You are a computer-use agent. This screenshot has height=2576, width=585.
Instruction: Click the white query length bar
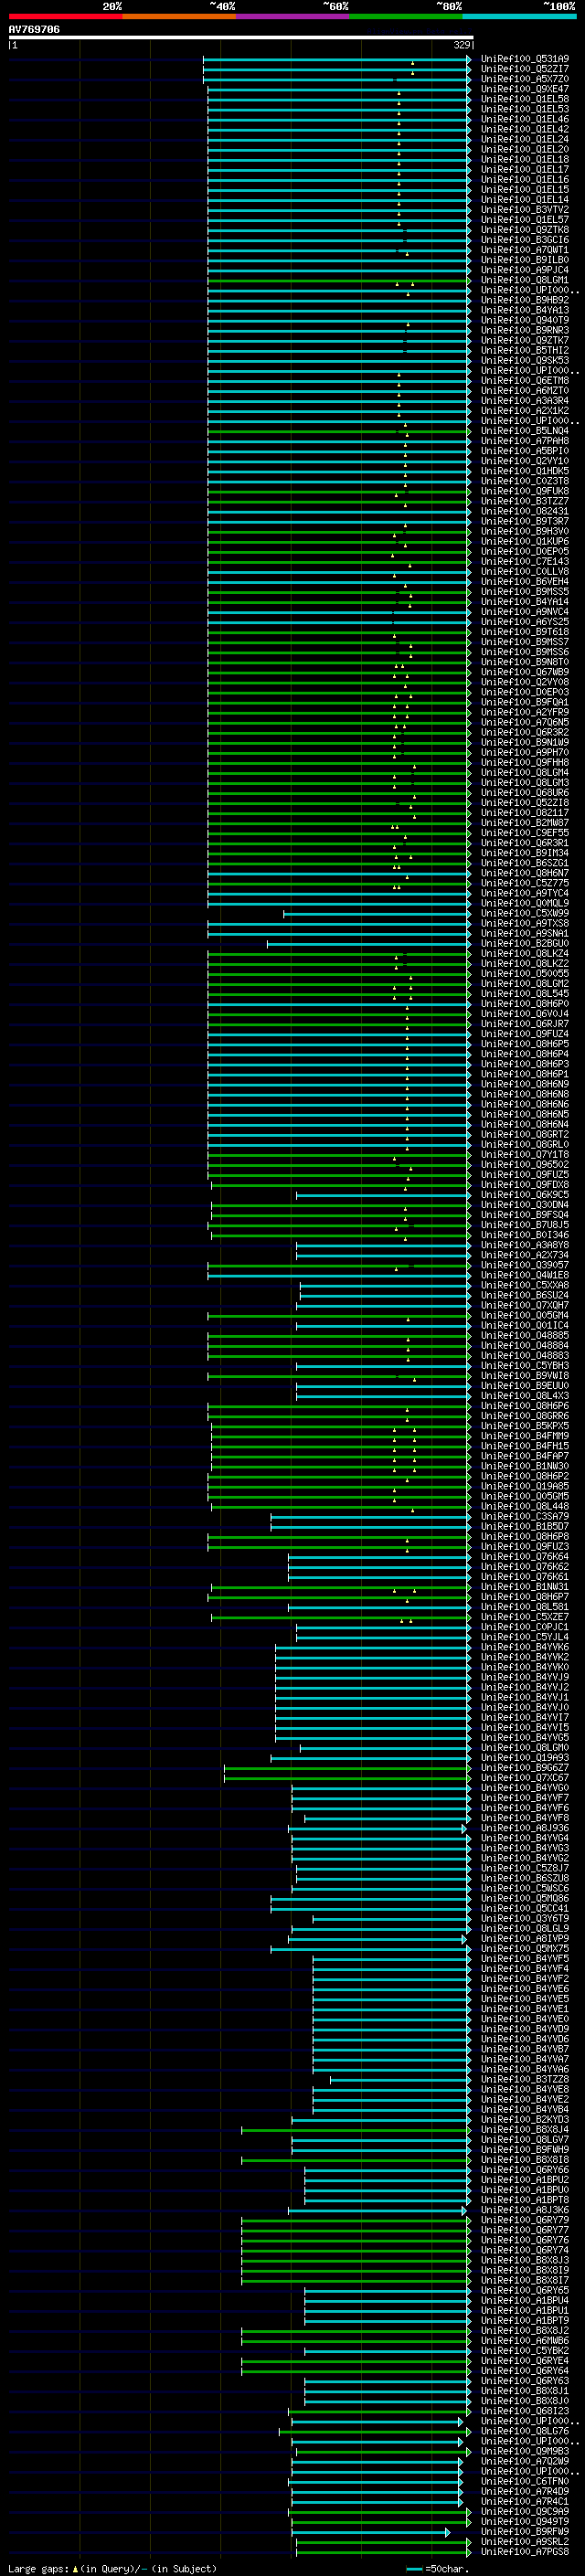pos(241,38)
